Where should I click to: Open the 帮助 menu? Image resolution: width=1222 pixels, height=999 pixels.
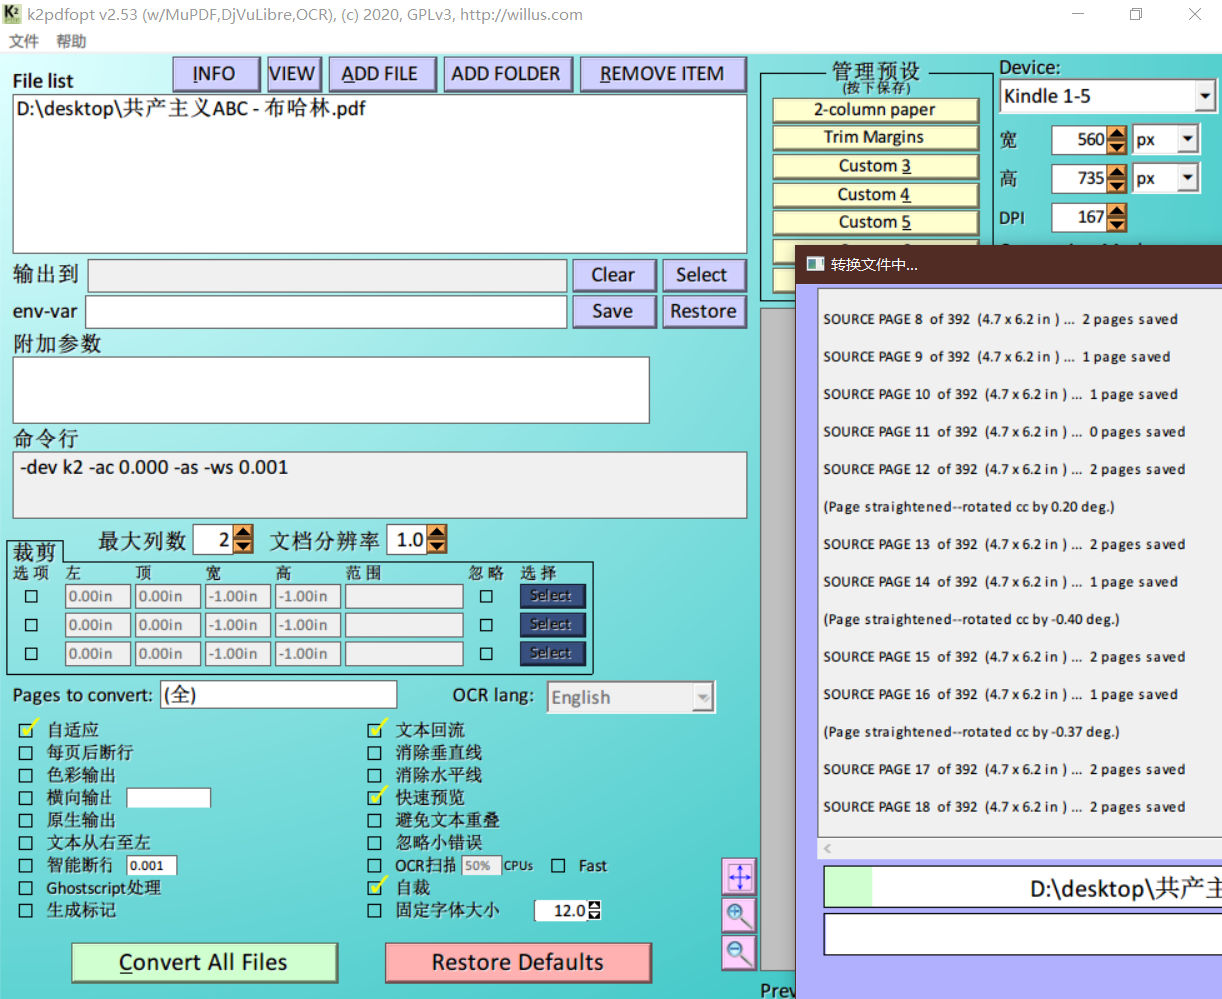point(71,41)
